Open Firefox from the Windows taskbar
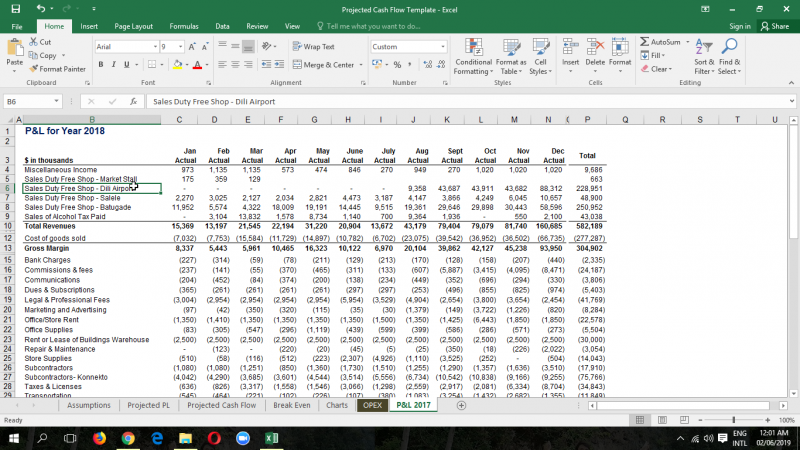The width and height of the screenshot is (800, 450). [x=100, y=438]
